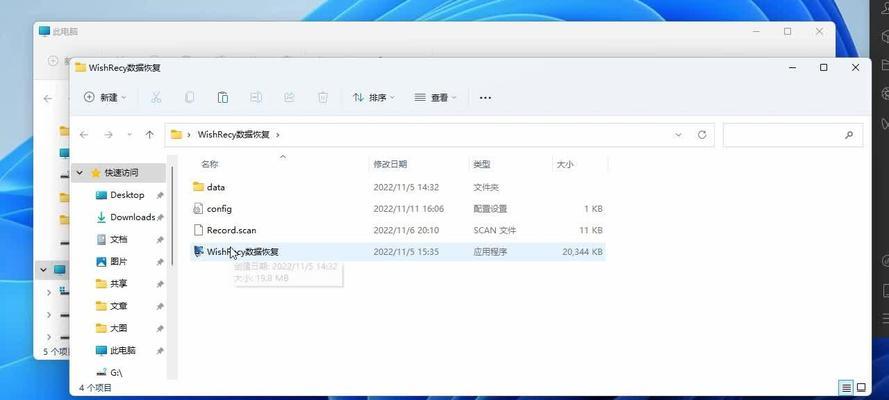
Task: Select the data folder icon
Action: point(198,186)
